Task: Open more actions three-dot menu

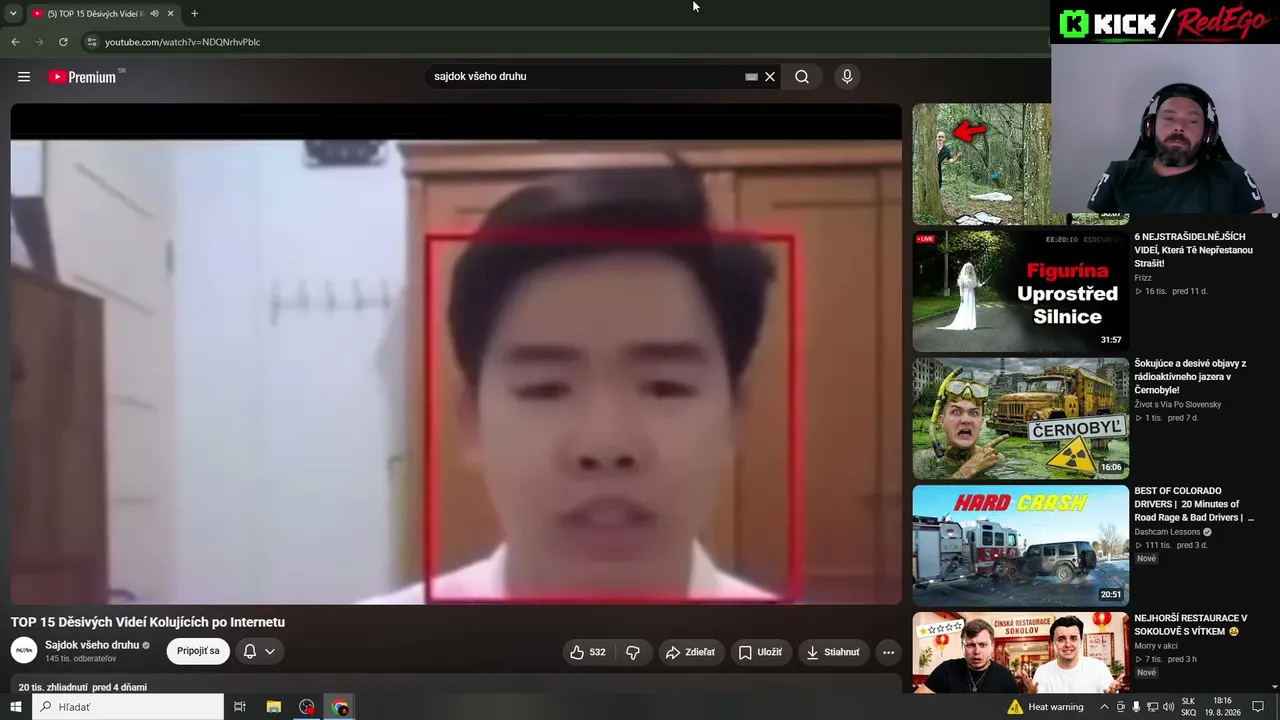Action: click(888, 652)
